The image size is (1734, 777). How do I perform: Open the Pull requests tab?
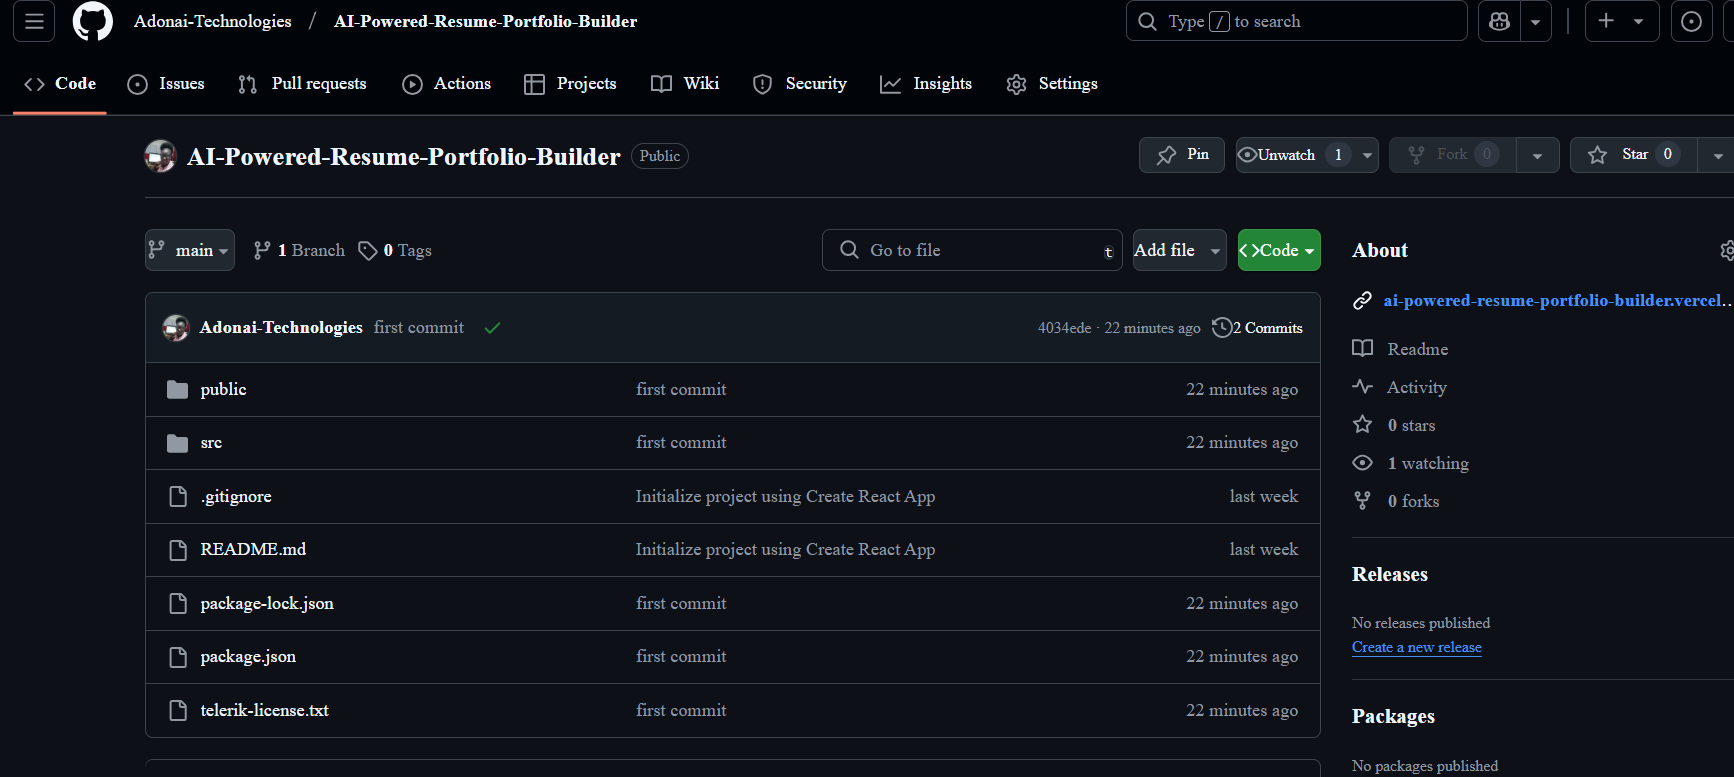[x=302, y=84]
